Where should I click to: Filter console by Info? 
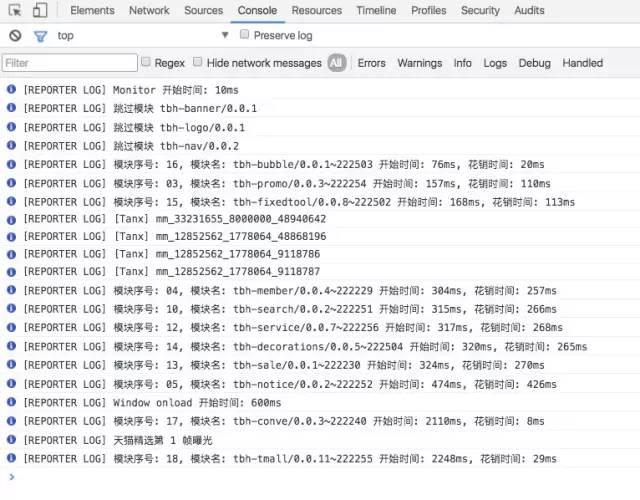click(x=462, y=63)
